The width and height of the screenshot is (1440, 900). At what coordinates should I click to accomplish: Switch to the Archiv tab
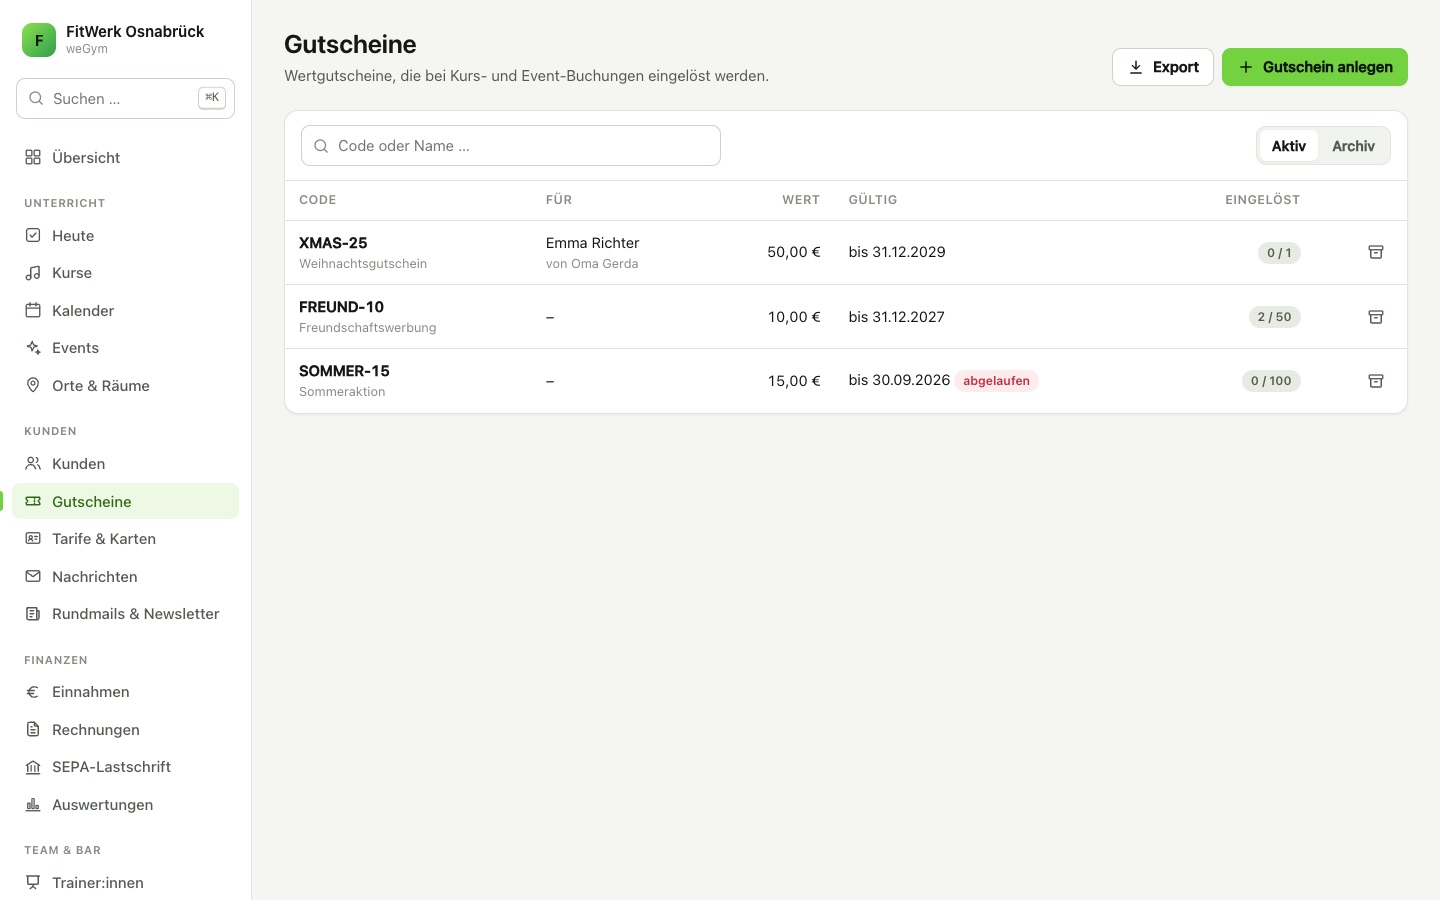[x=1353, y=146]
